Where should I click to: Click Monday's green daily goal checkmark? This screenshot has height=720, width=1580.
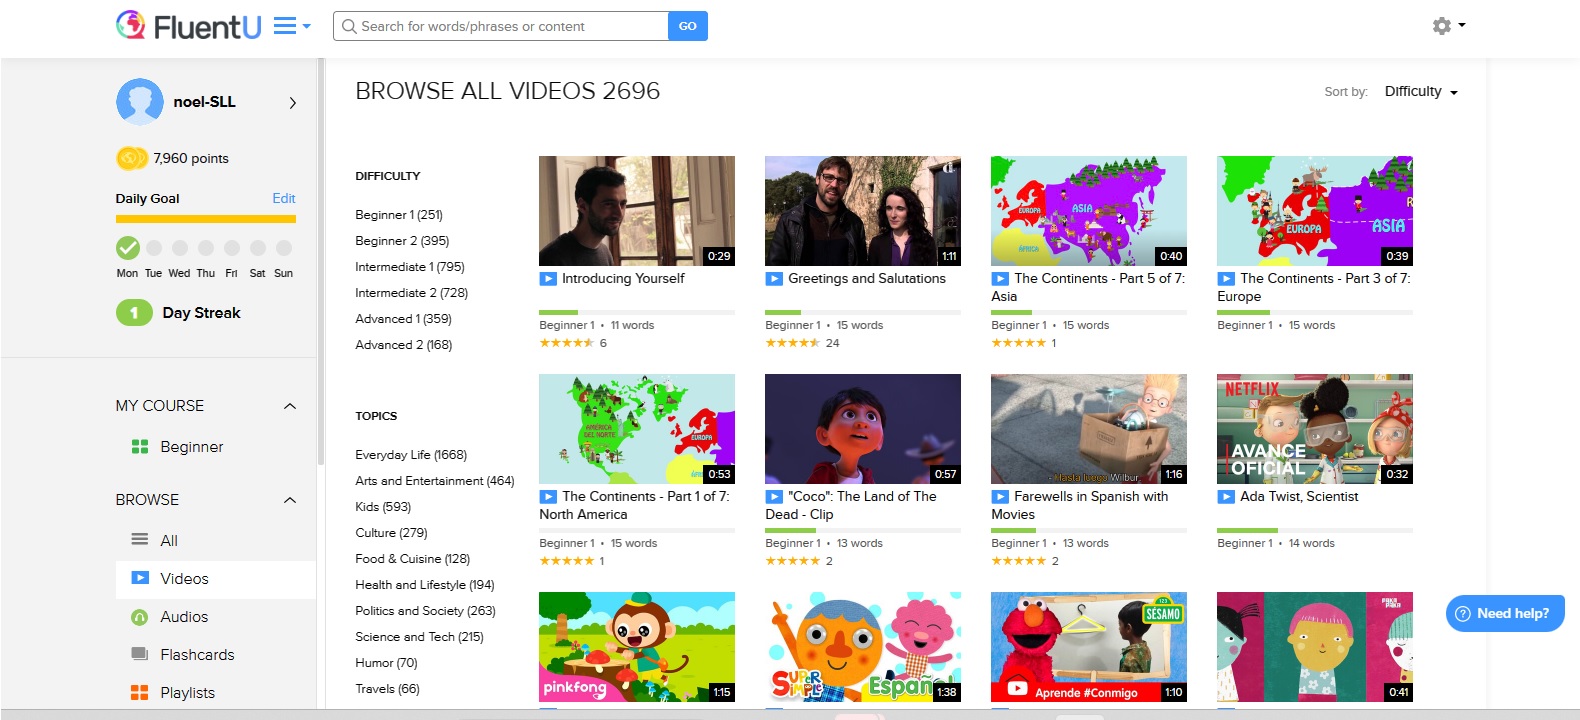click(128, 247)
